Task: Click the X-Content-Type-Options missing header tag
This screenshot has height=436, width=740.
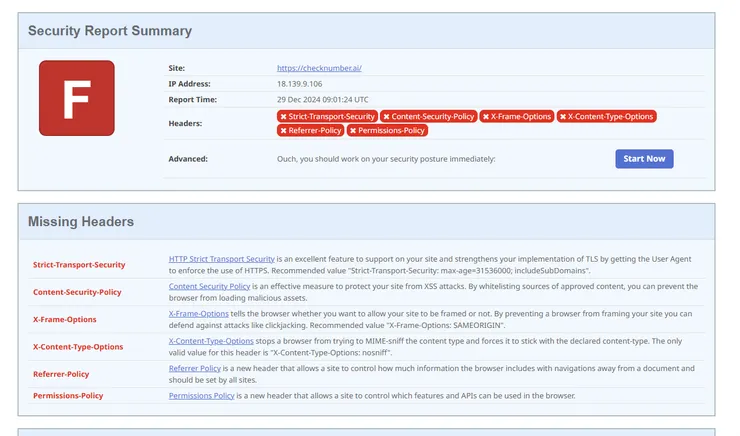Action: [606, 116]
